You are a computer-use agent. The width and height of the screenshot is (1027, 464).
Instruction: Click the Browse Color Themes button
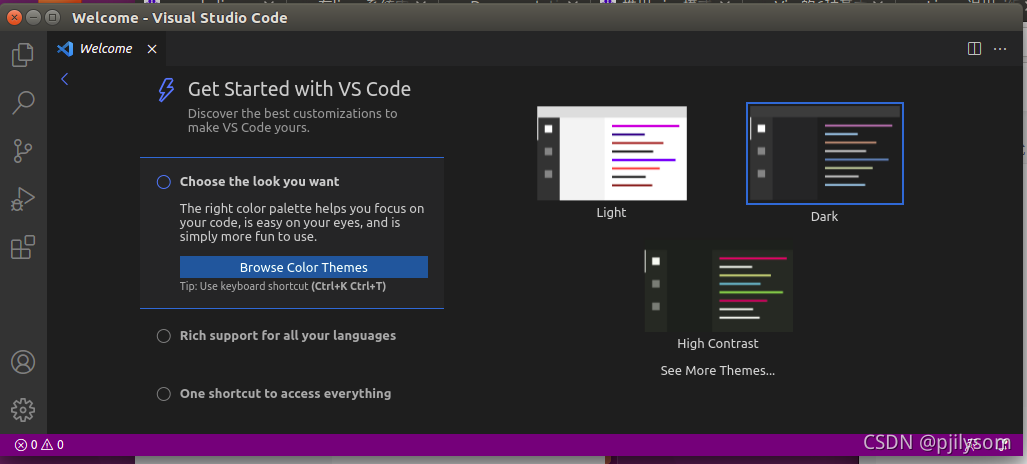click(304, 267)
